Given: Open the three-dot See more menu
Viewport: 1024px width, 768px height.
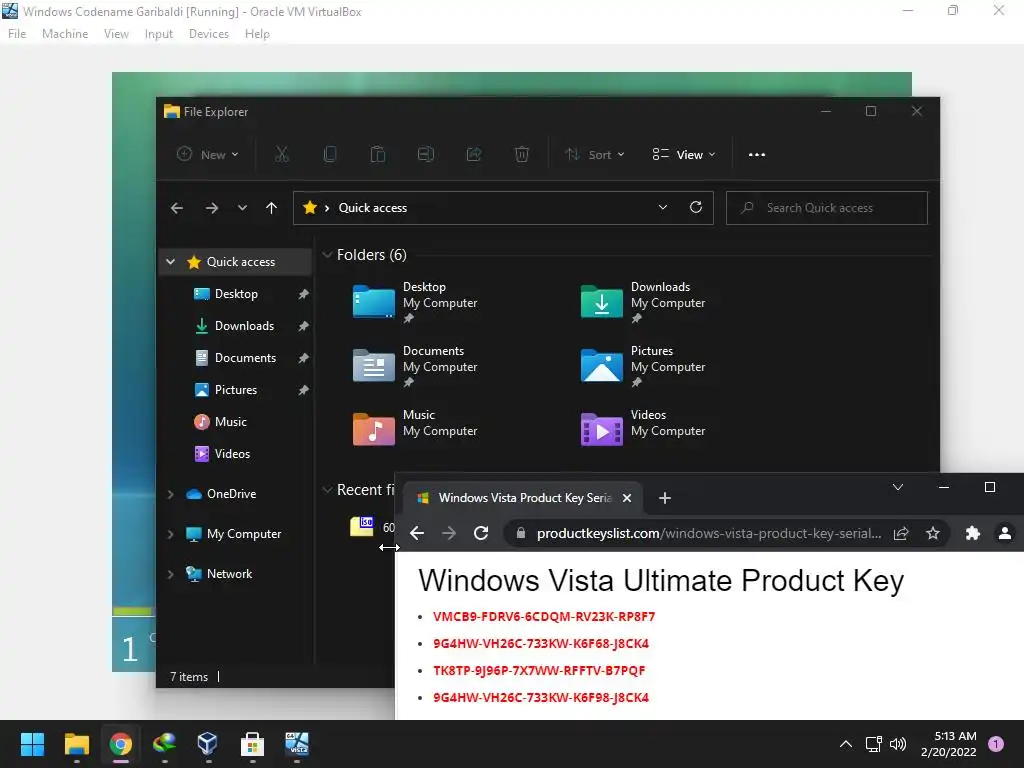Looking at the screenshot, I should tap(757, 155).
